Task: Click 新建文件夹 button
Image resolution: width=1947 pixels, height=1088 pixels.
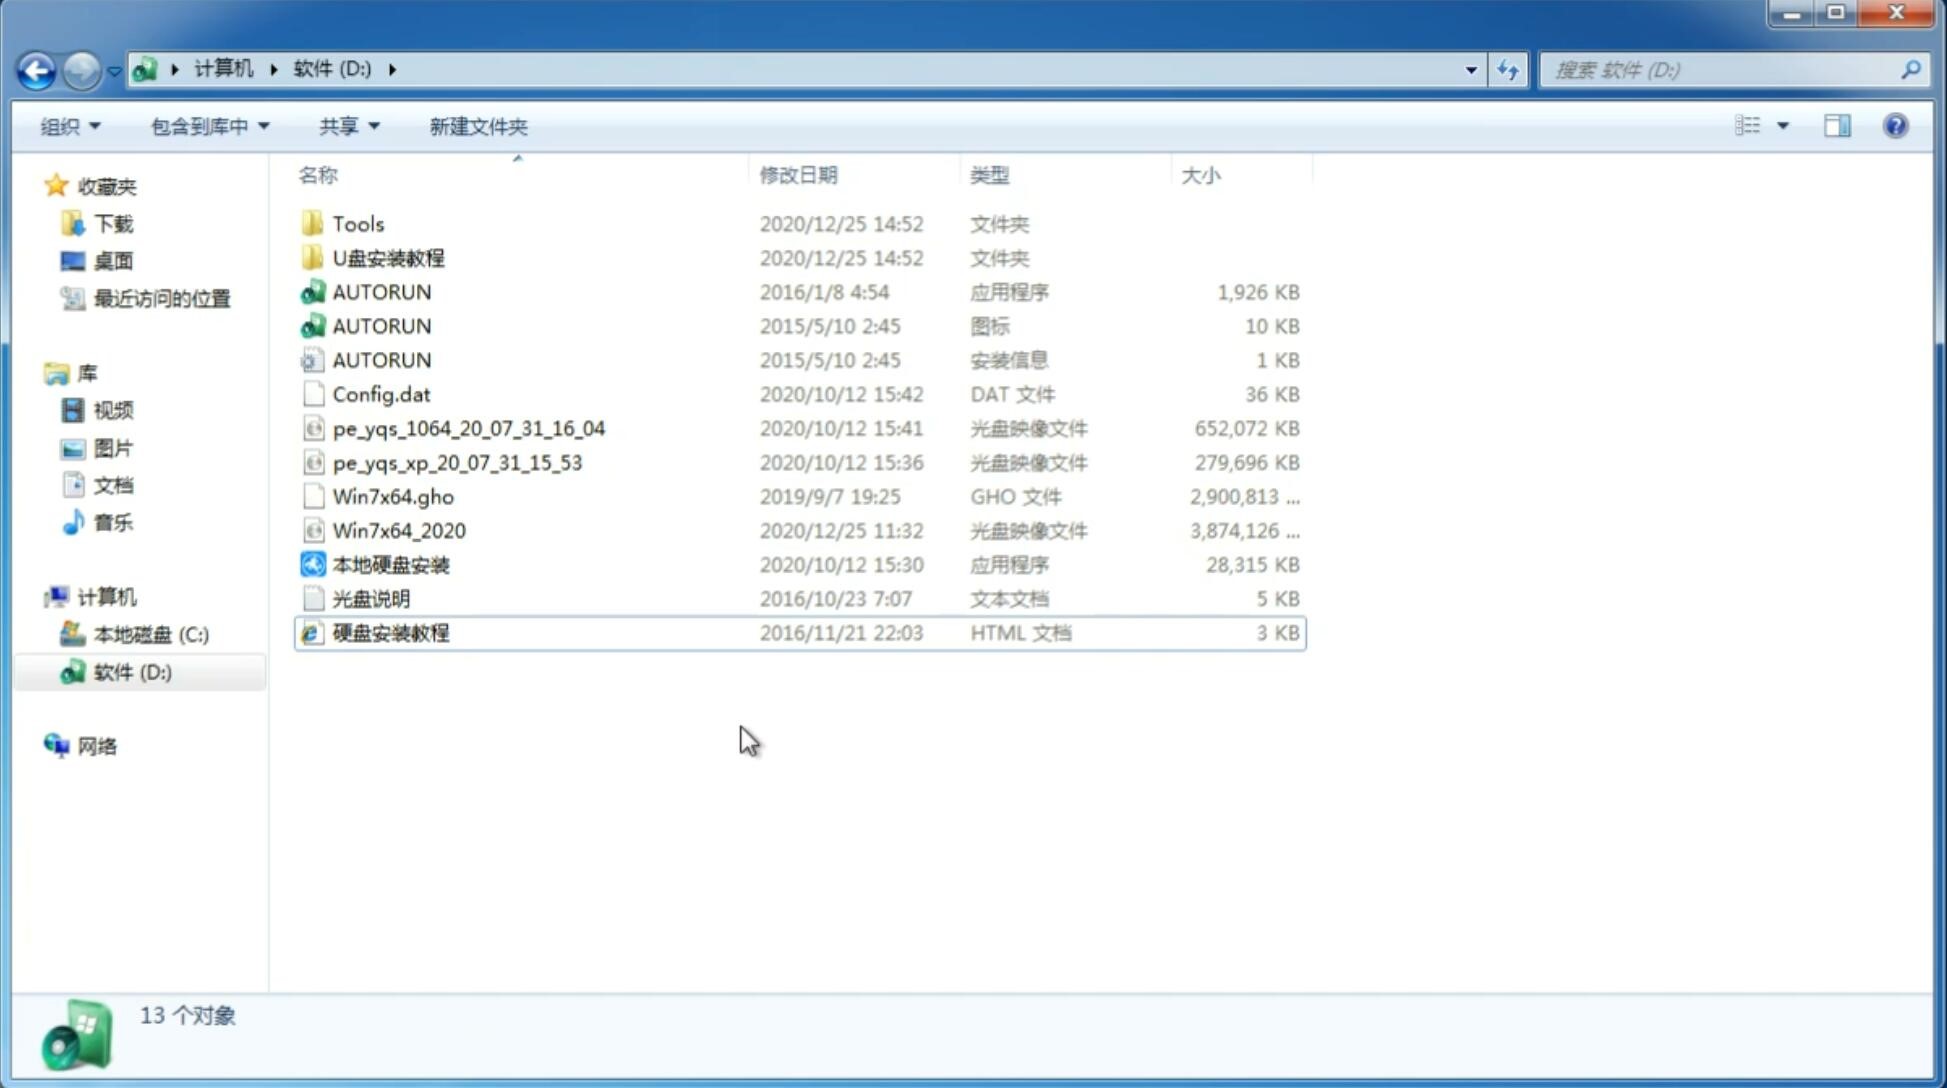Action: (x=477, y=124)
